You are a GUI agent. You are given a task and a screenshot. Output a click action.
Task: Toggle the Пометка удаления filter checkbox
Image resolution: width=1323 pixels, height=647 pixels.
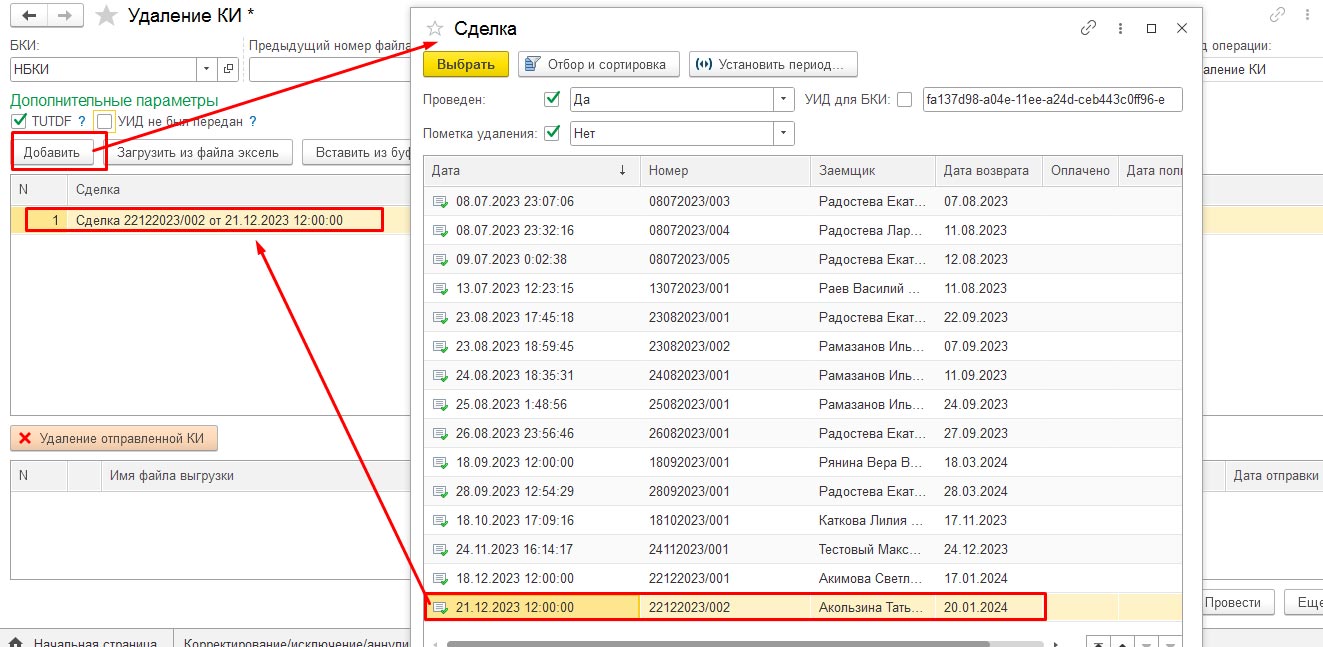tap(552, 133)
